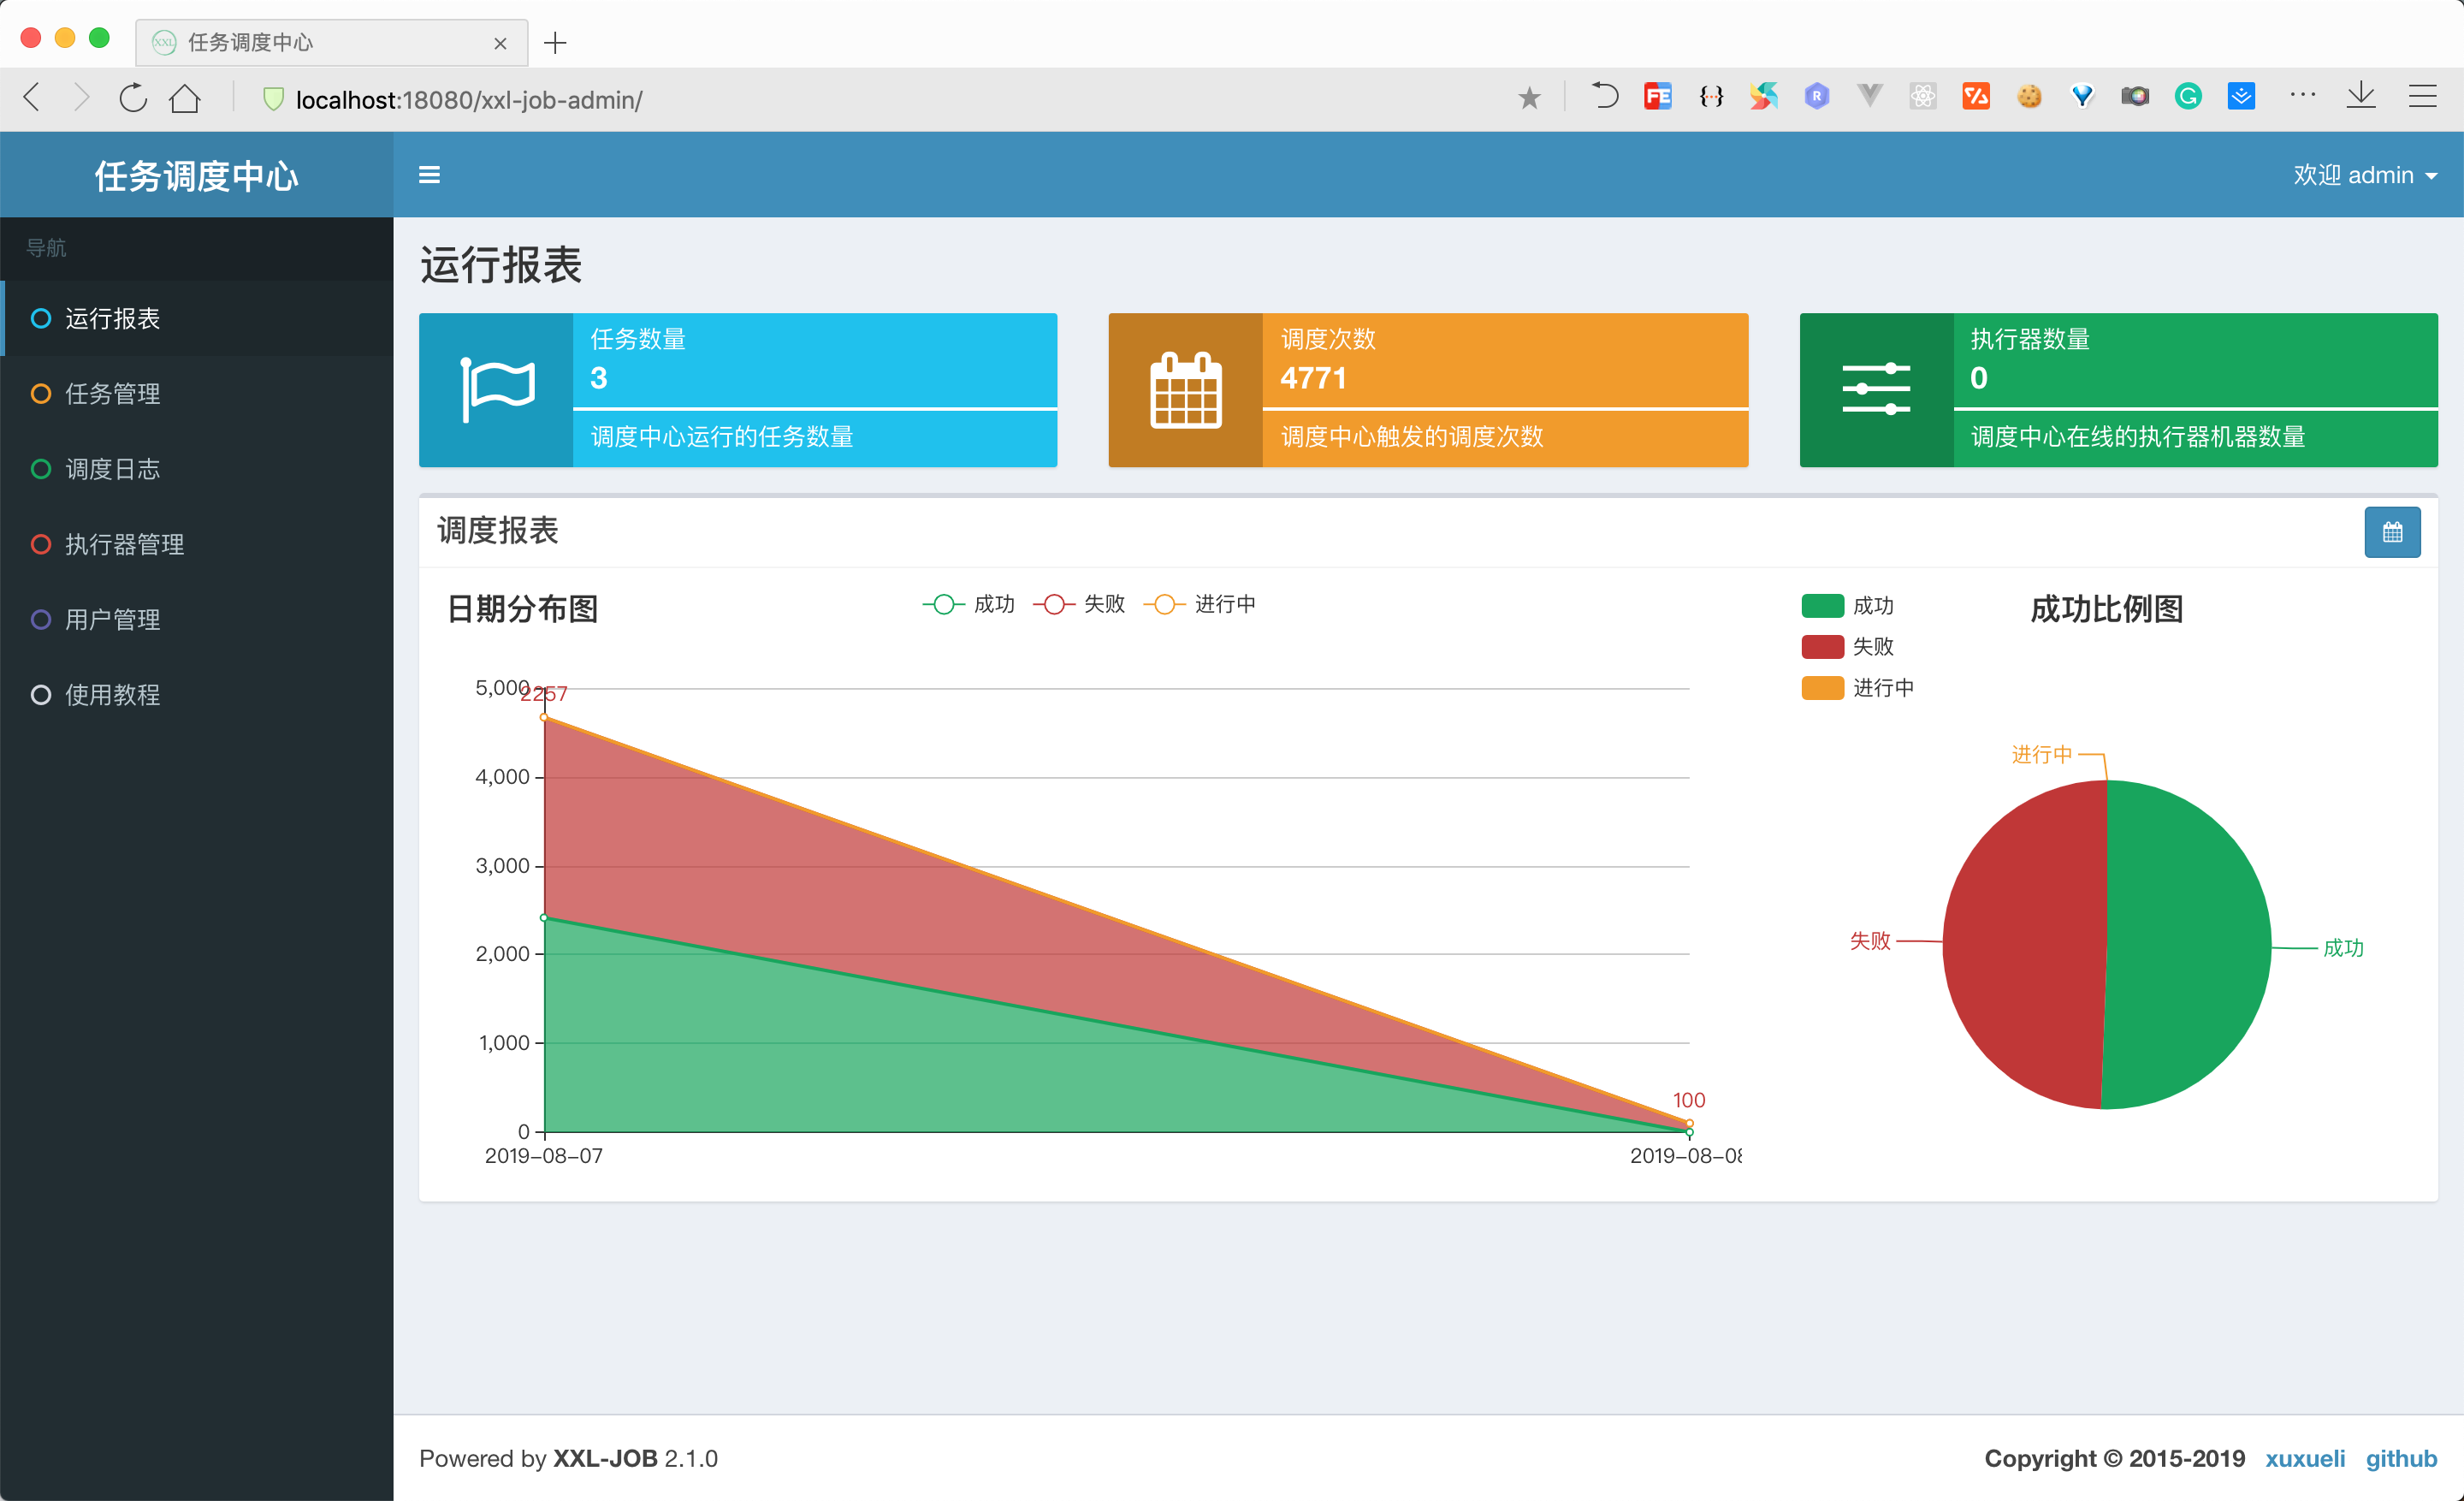Click the Grammarly extension icon
Screen dimensions: 2464x1501
tap(2187, 96)
